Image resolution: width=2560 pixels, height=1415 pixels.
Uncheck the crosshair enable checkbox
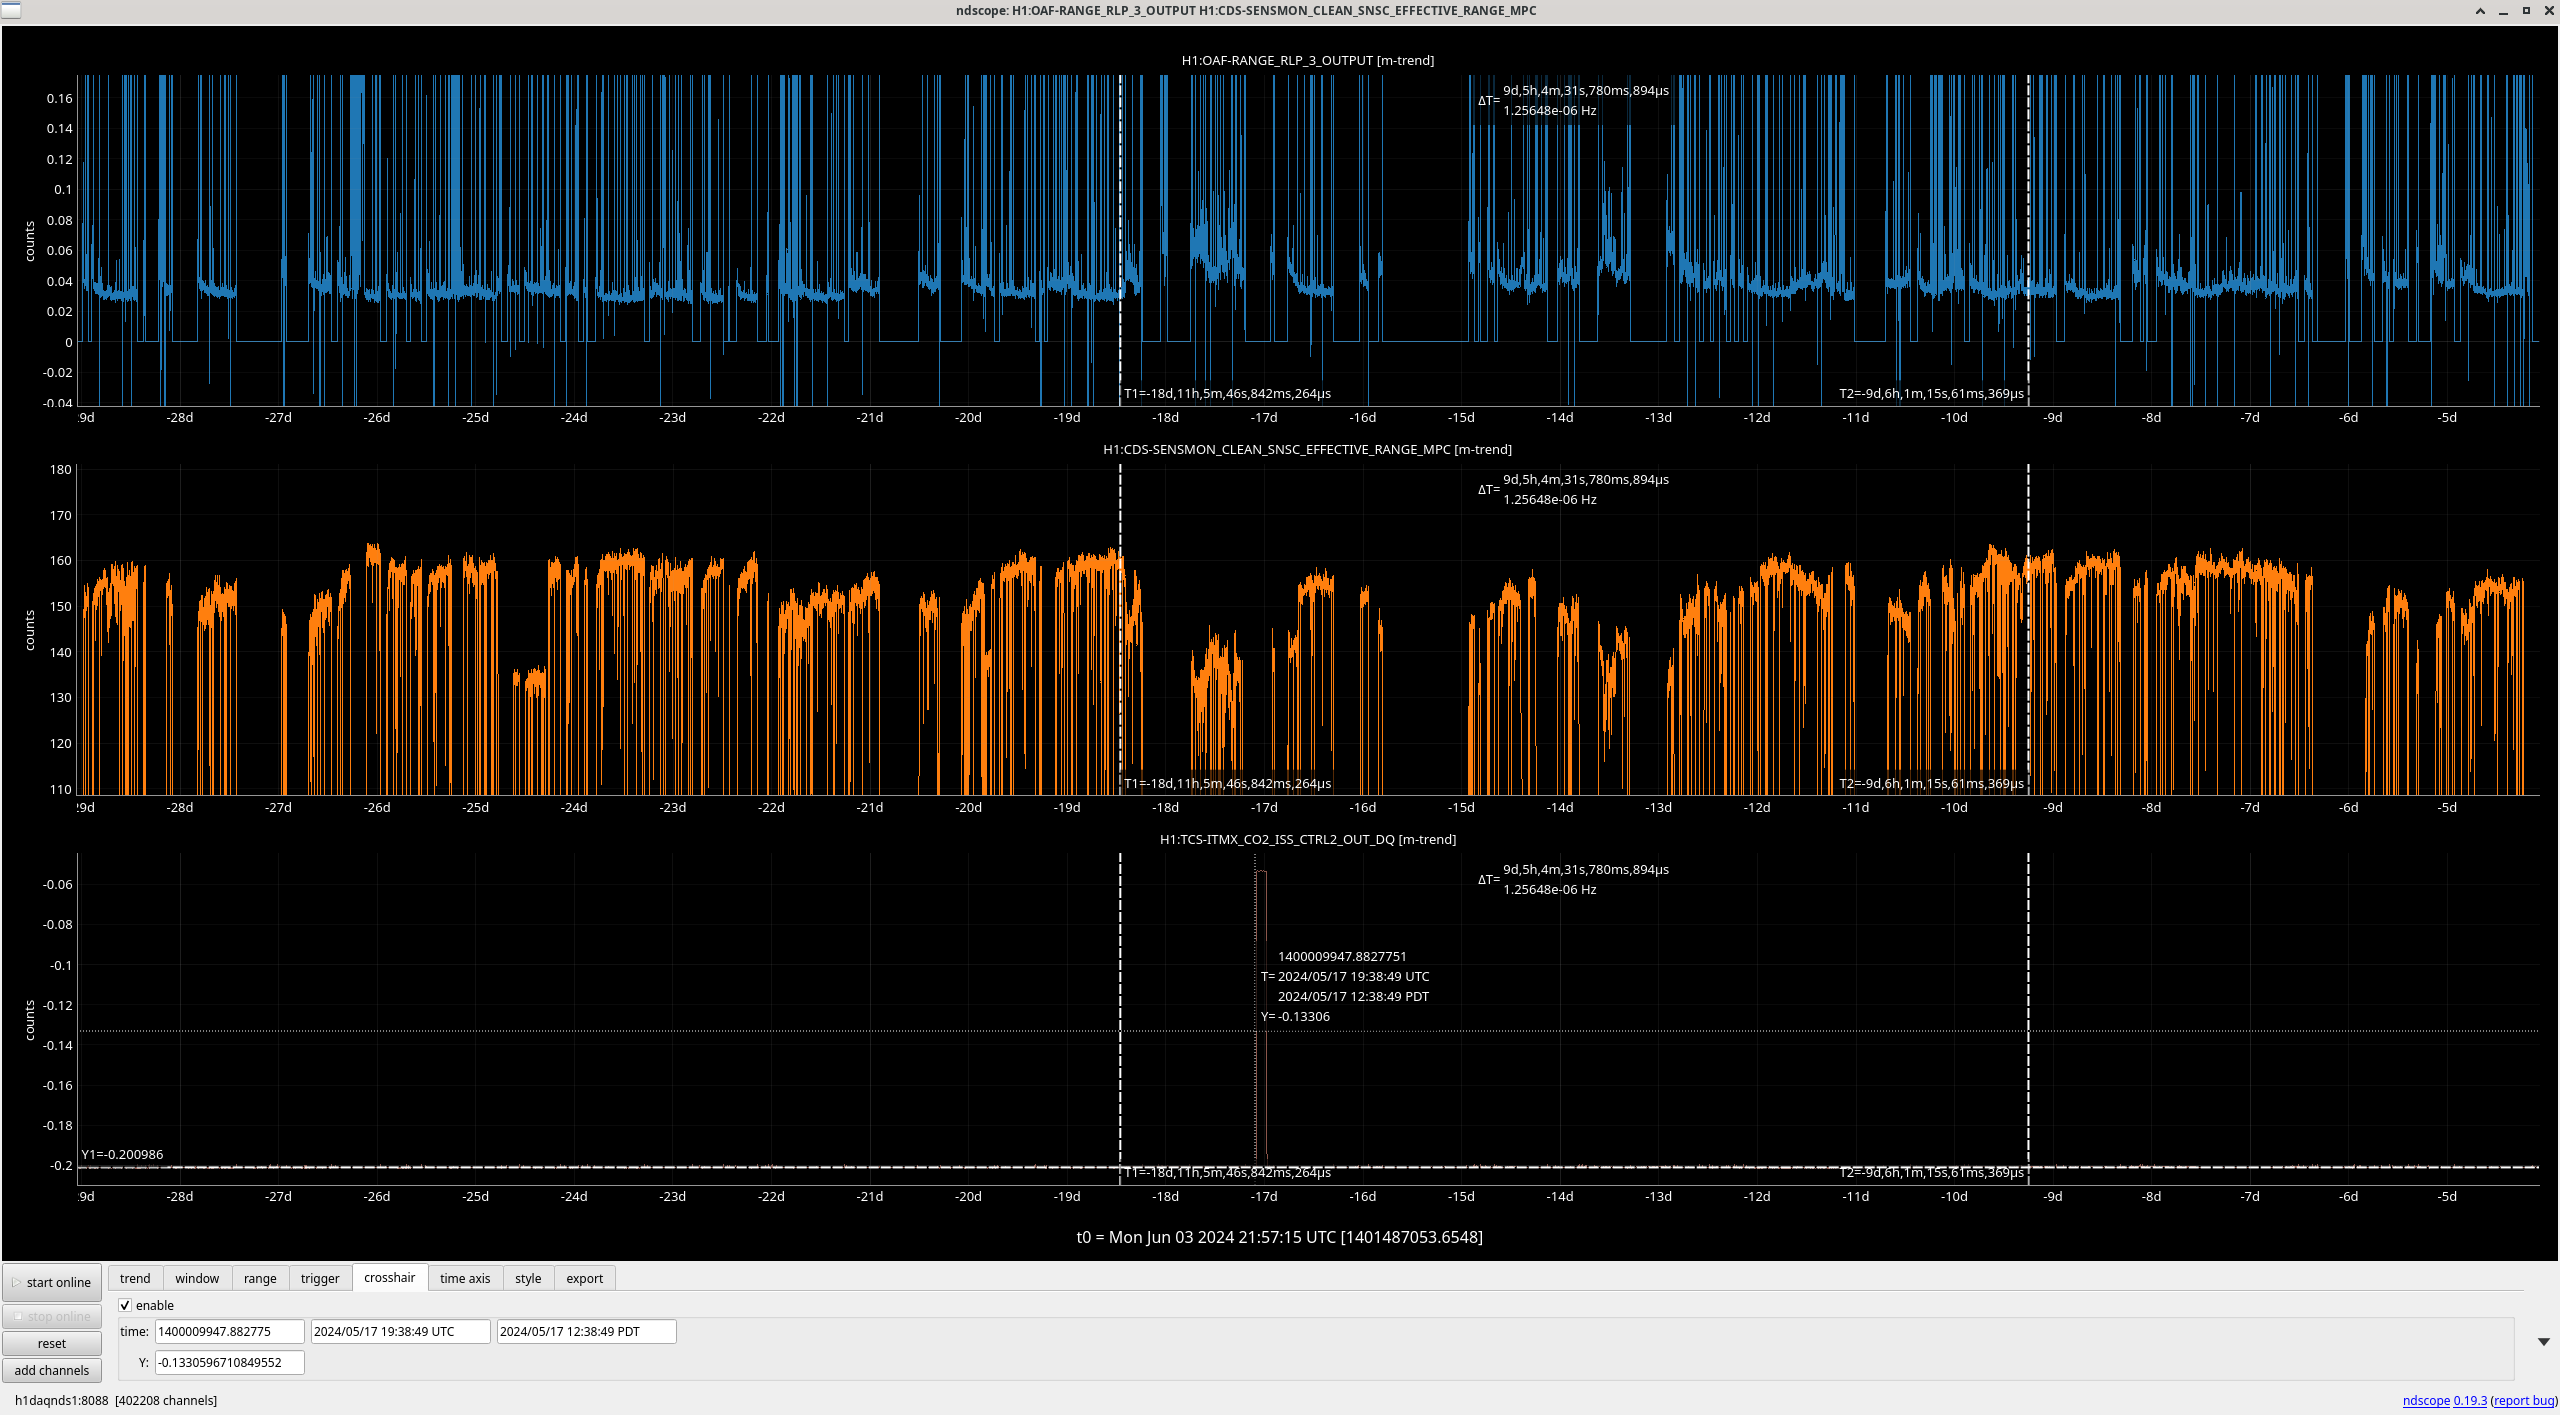(x=126, y=1305)
